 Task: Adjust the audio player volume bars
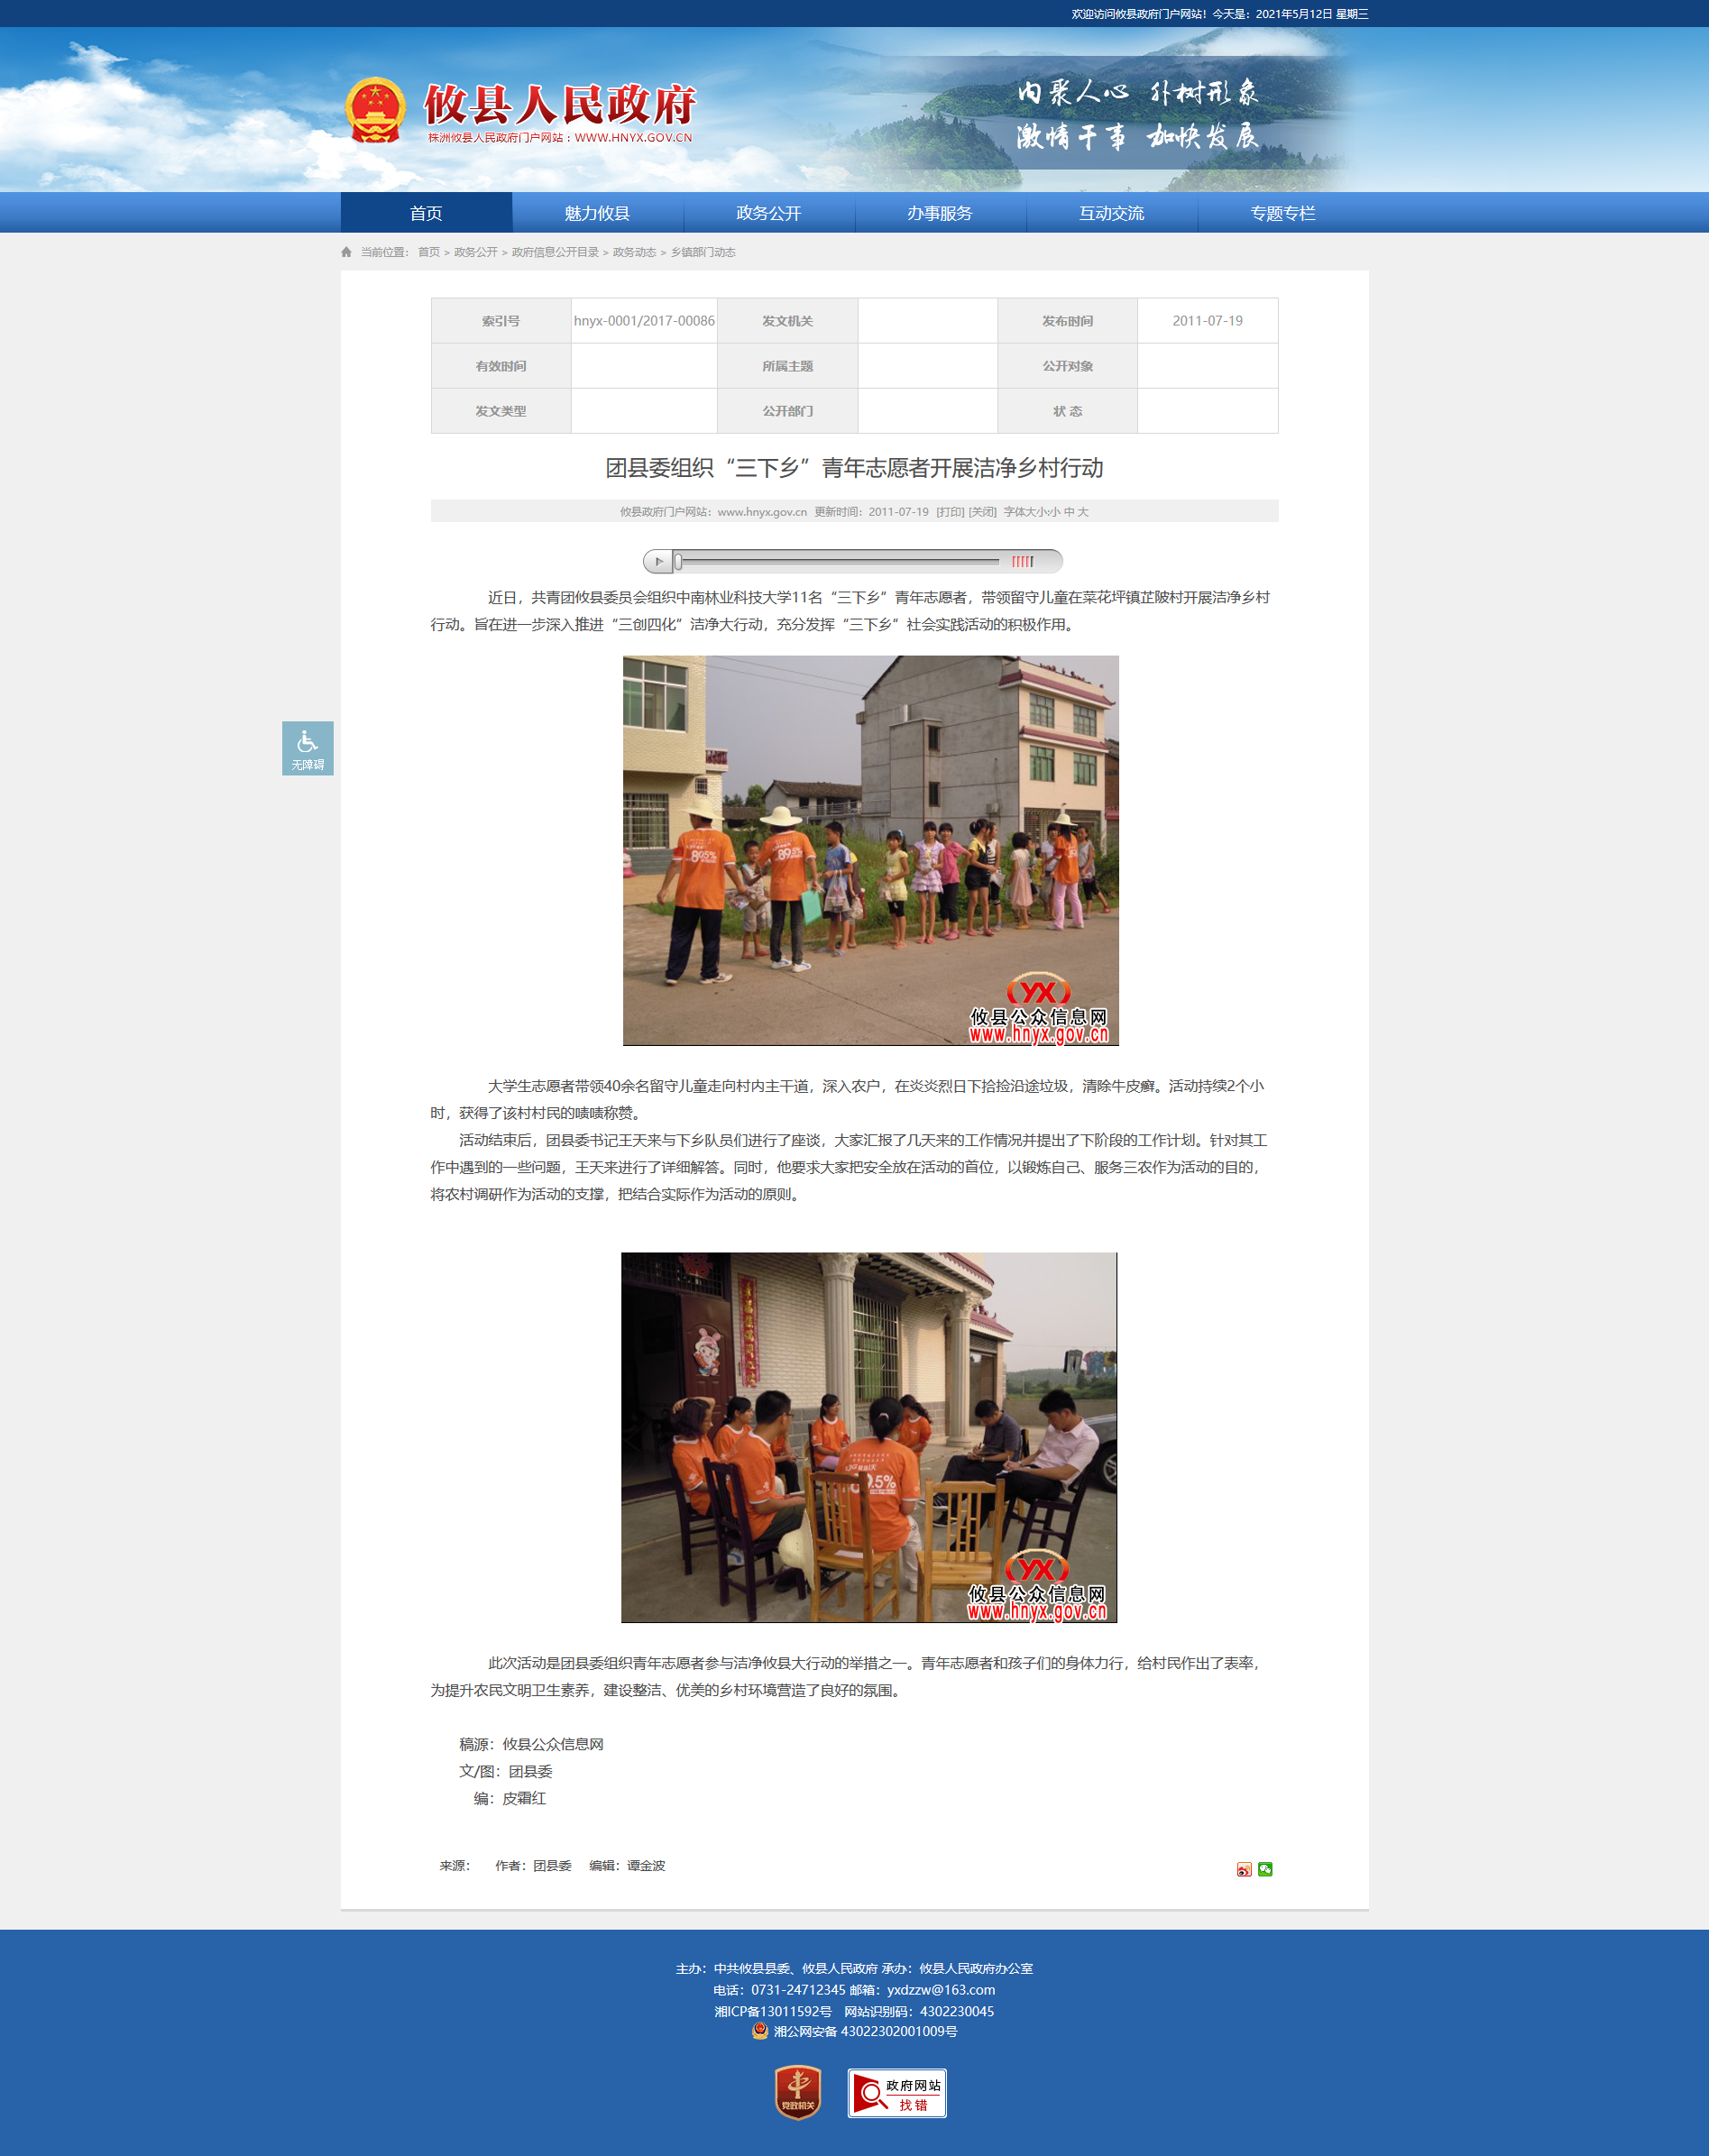1022,561
